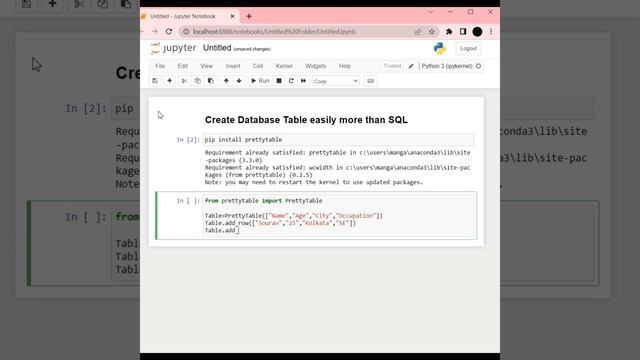Place cursor at end of Table.add line
The image size is (640, 360).
tap(239, 230)
